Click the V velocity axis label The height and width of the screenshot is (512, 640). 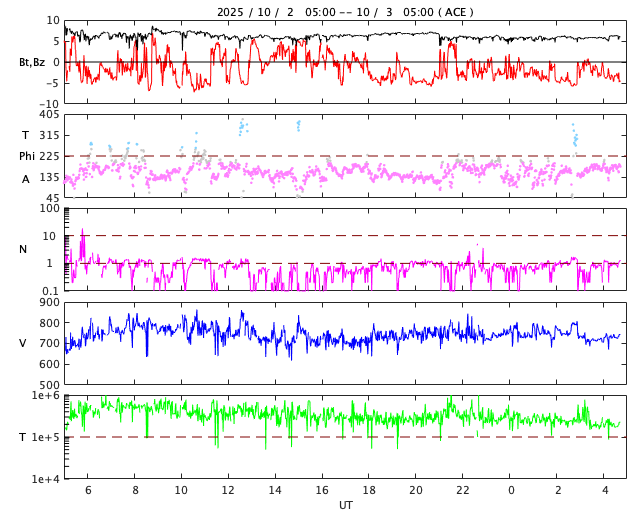coord(23,343)
